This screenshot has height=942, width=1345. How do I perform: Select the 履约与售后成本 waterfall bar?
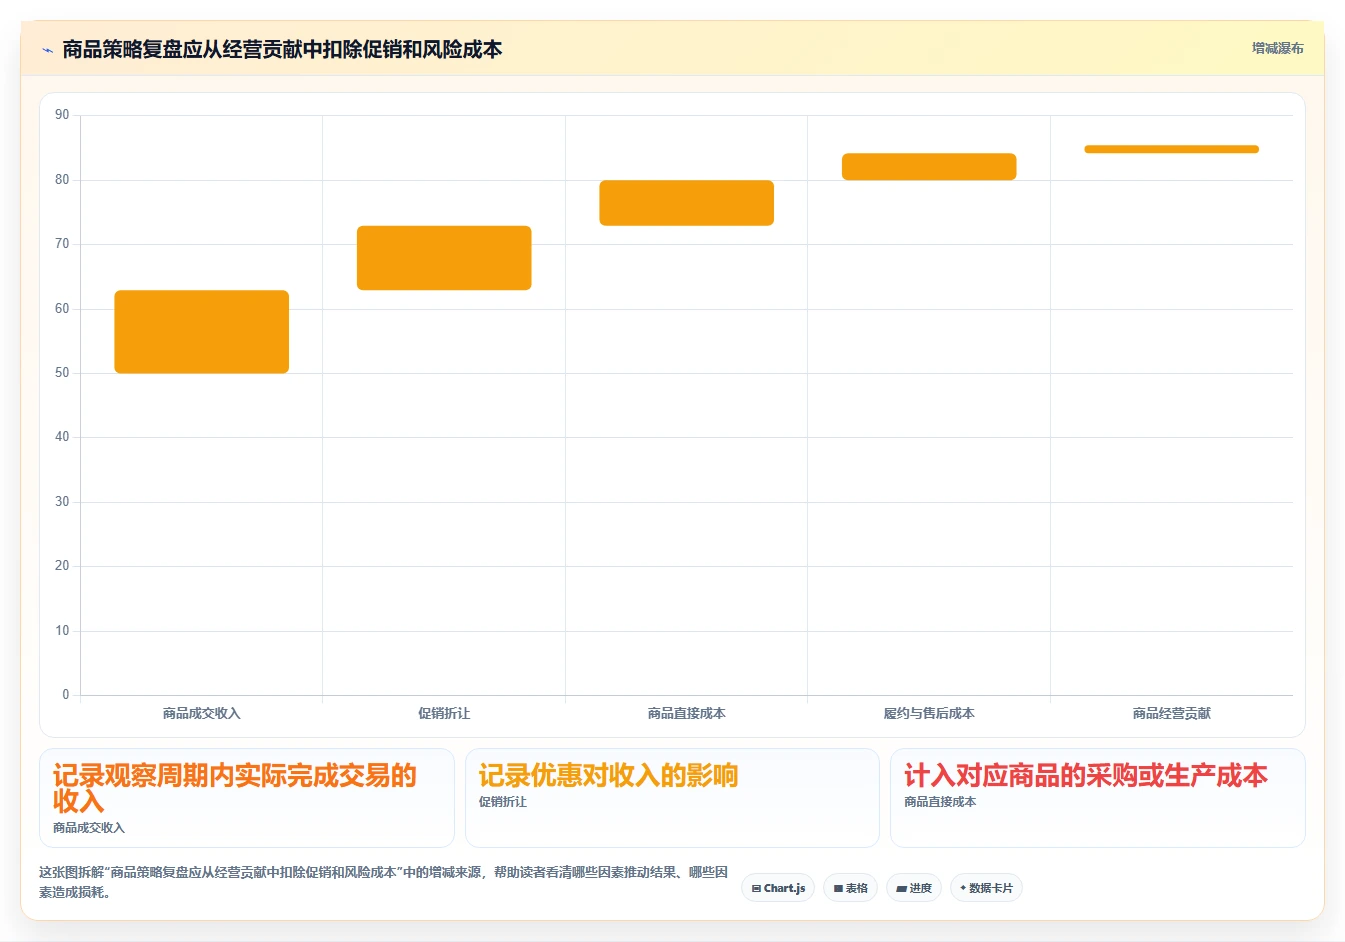point(929,167)
